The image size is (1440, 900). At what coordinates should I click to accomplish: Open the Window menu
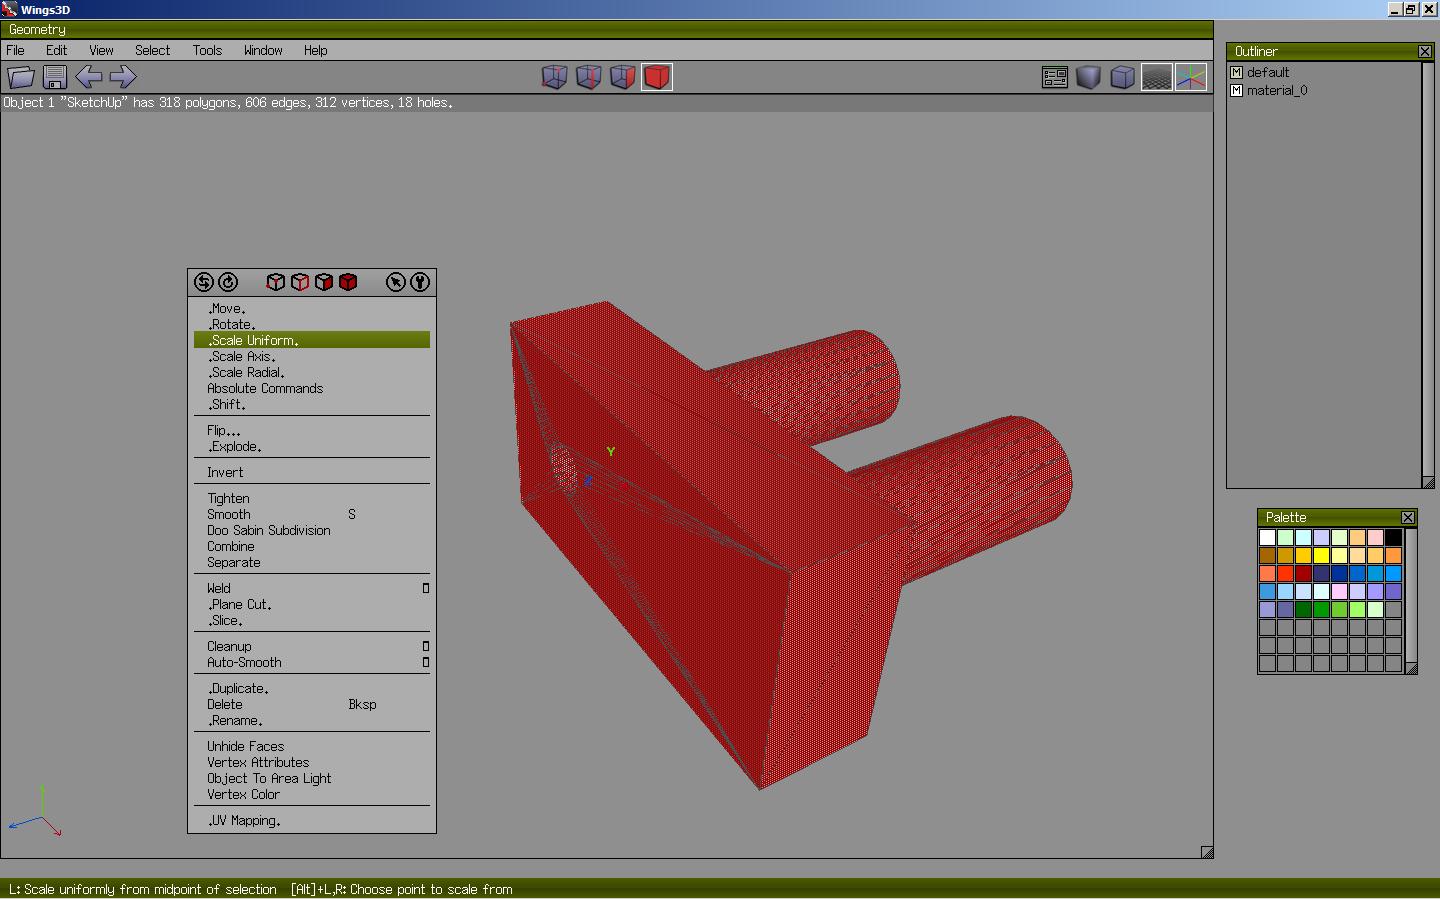263,50
